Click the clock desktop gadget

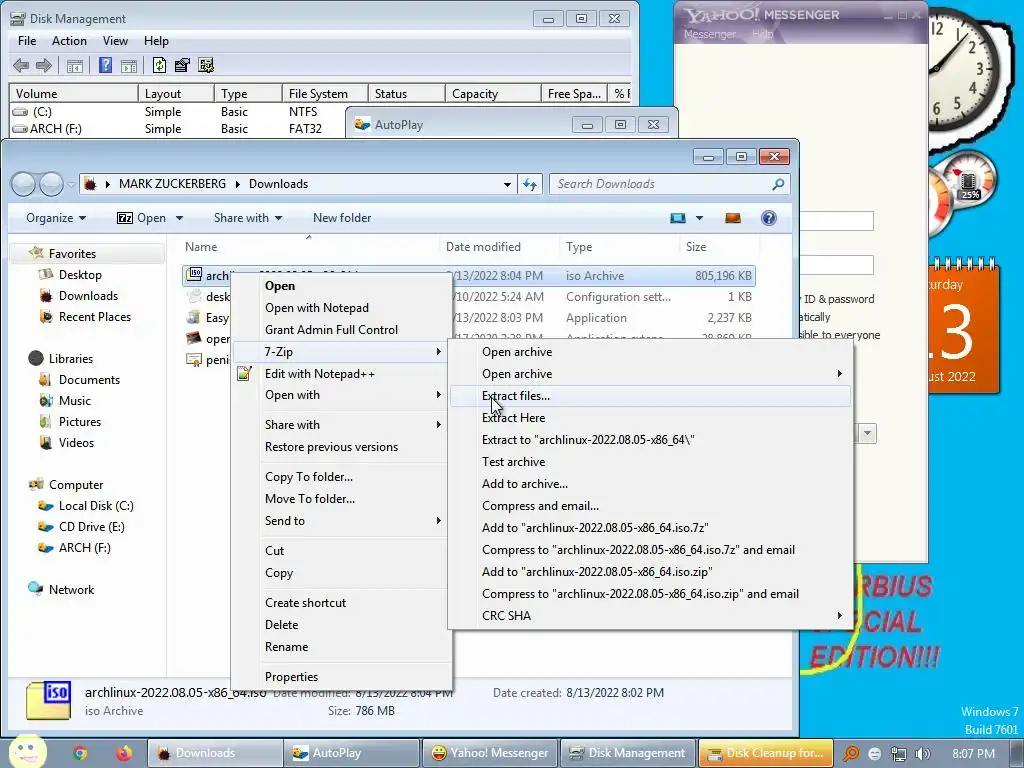pos(970,72)
